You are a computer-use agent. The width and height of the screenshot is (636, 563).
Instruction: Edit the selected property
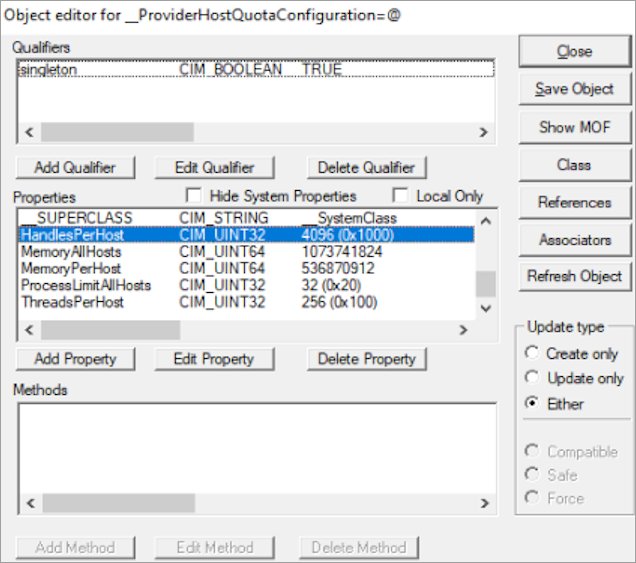215,359
